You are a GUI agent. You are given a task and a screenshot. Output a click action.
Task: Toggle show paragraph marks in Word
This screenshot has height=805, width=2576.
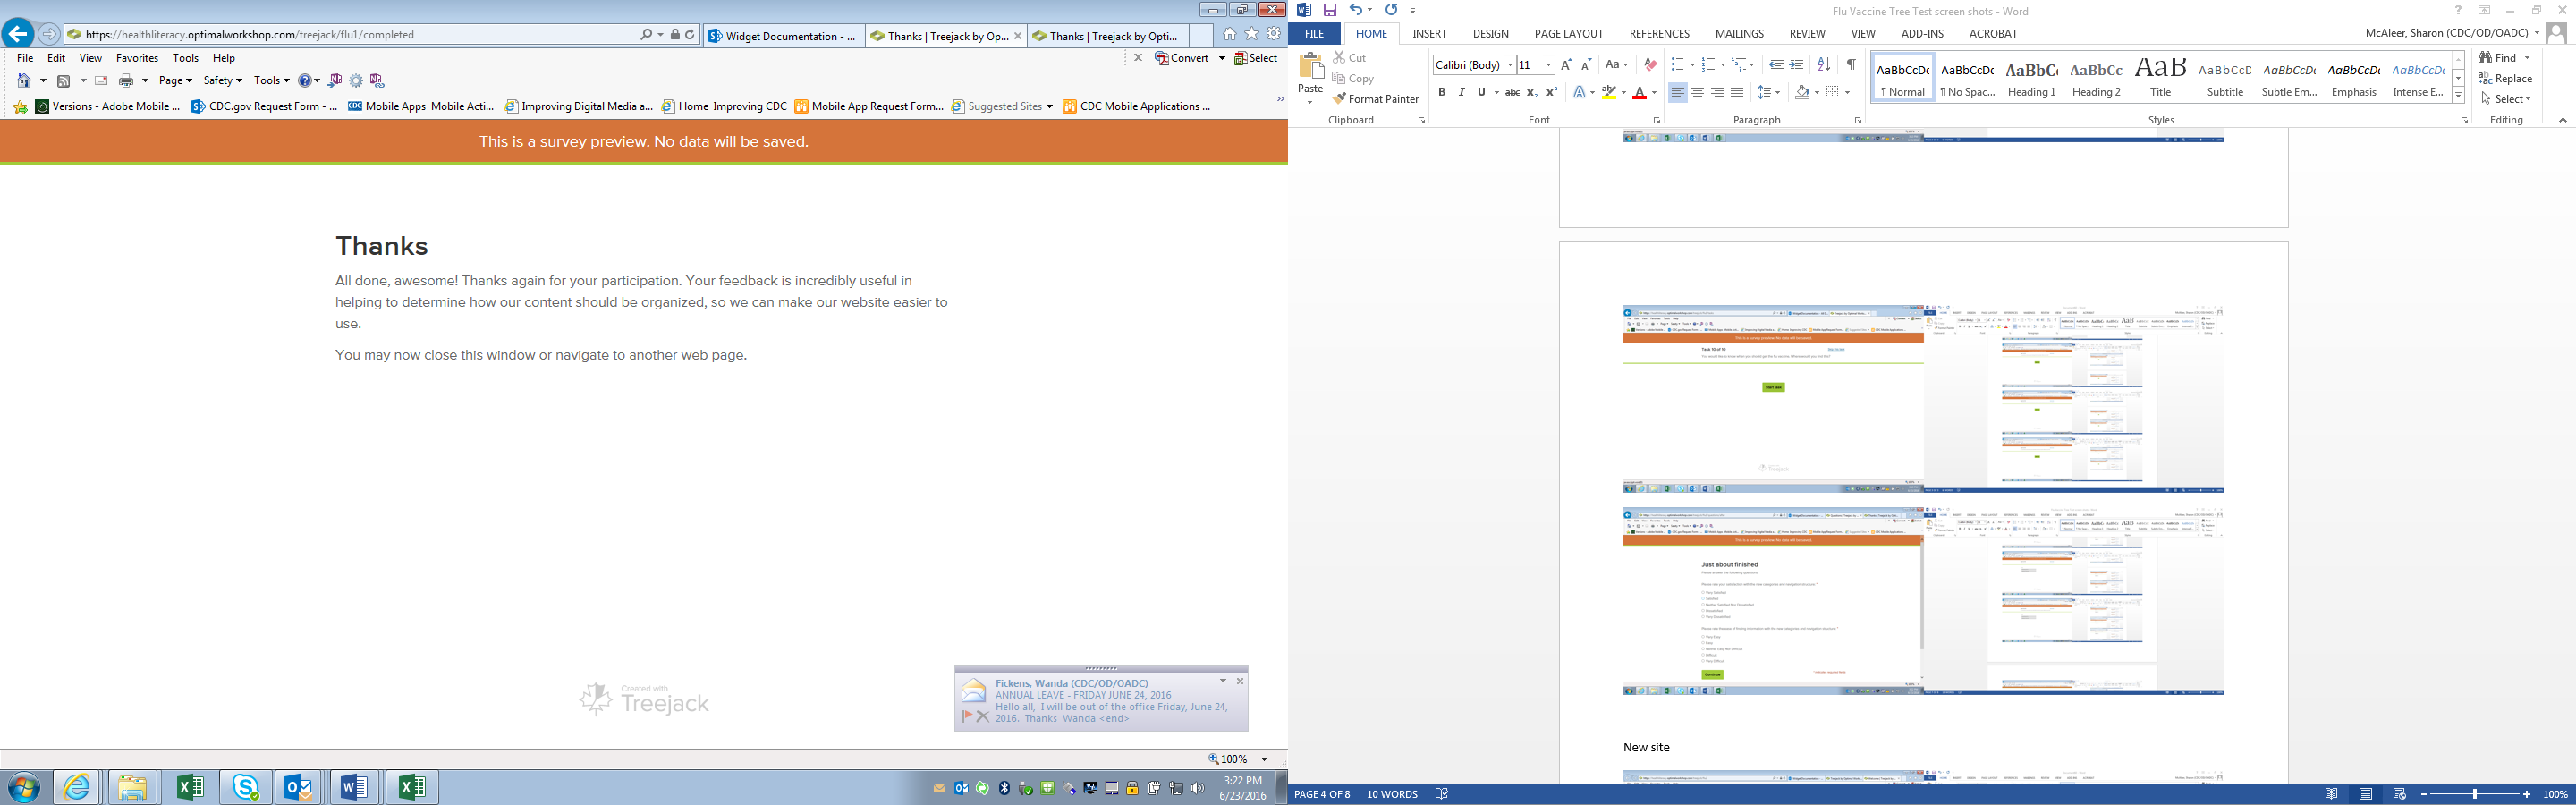click(x=1851, y=65)
